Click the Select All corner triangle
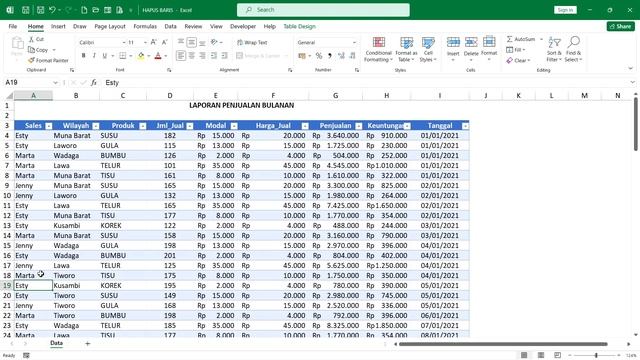640x360 pixels. click(x=9, y=96)
